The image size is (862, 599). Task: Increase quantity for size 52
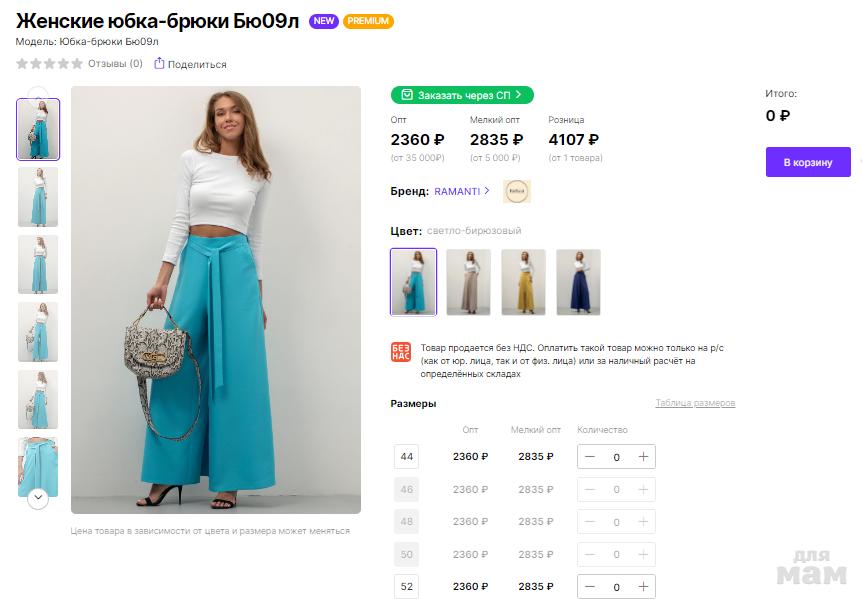(643, 587)
